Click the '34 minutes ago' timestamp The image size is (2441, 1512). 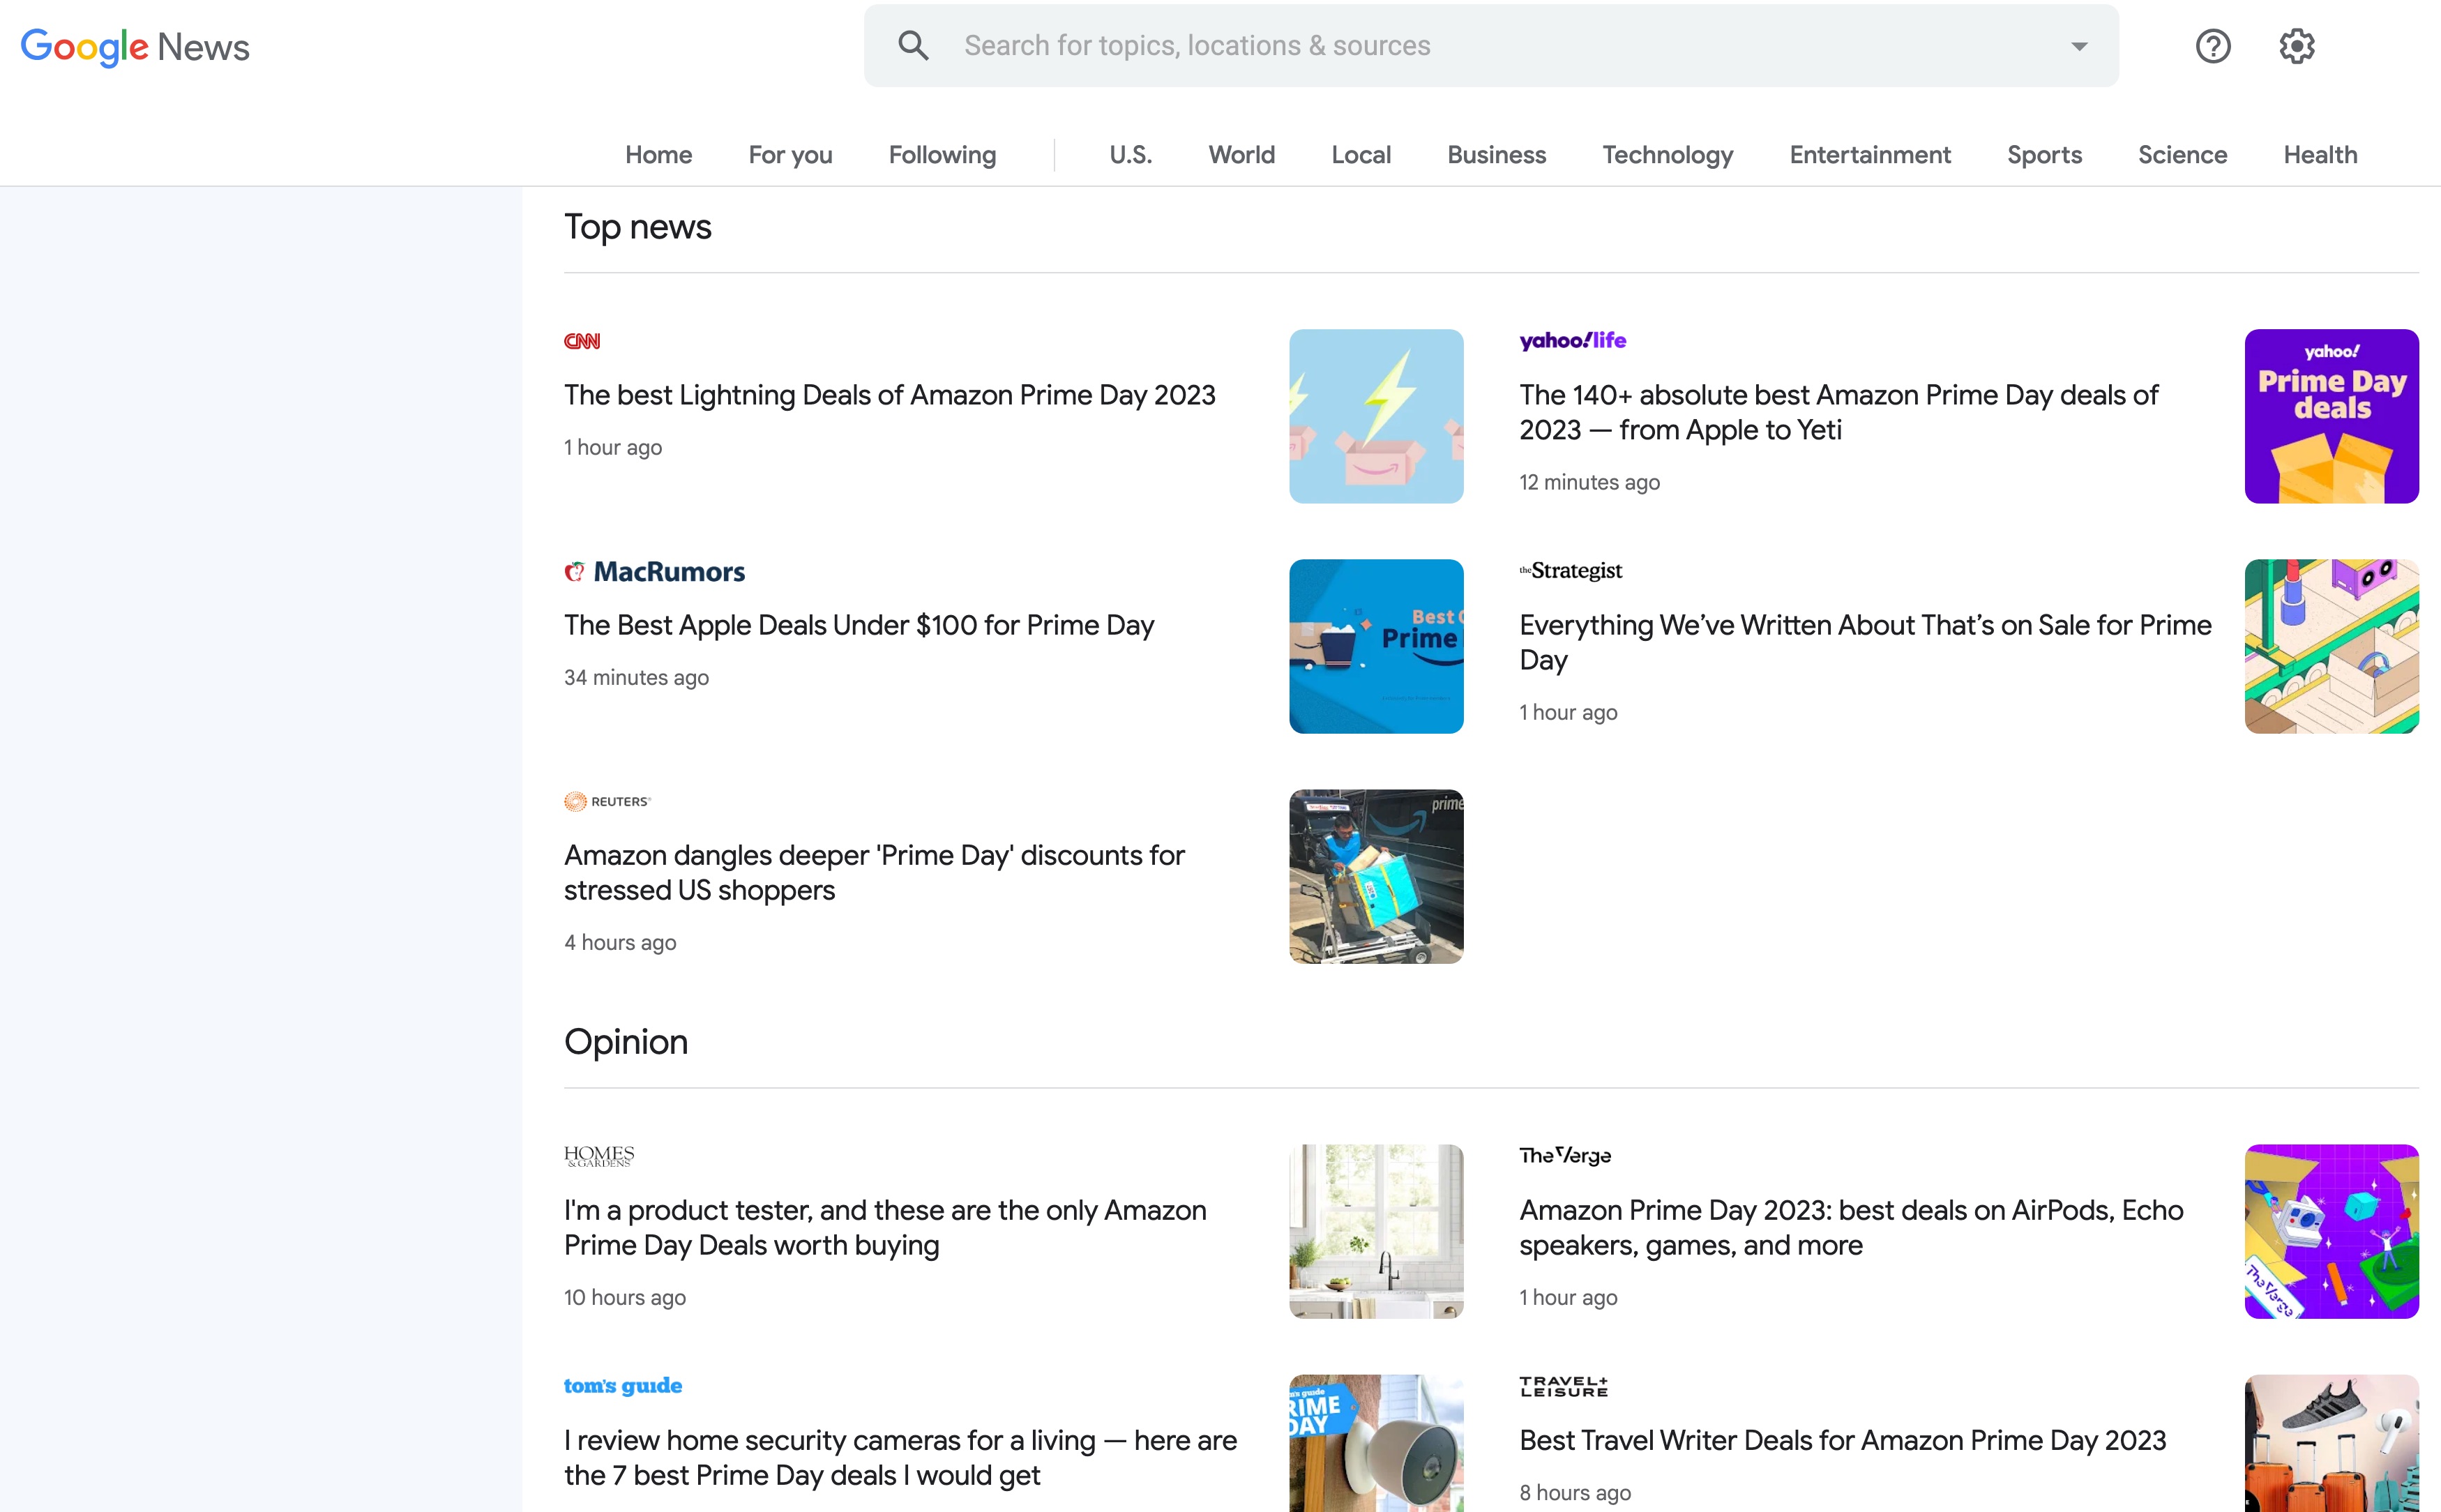point(636,677)
